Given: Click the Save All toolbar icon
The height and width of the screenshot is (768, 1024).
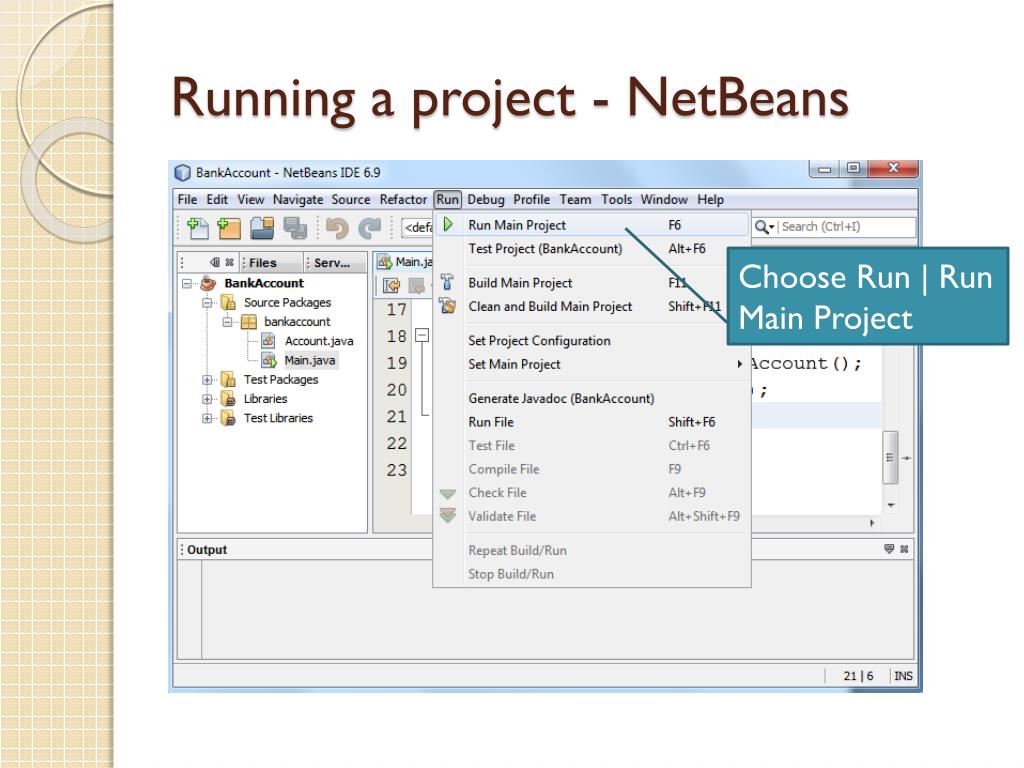Looking at the screenshot, I should tap(295, 228).
